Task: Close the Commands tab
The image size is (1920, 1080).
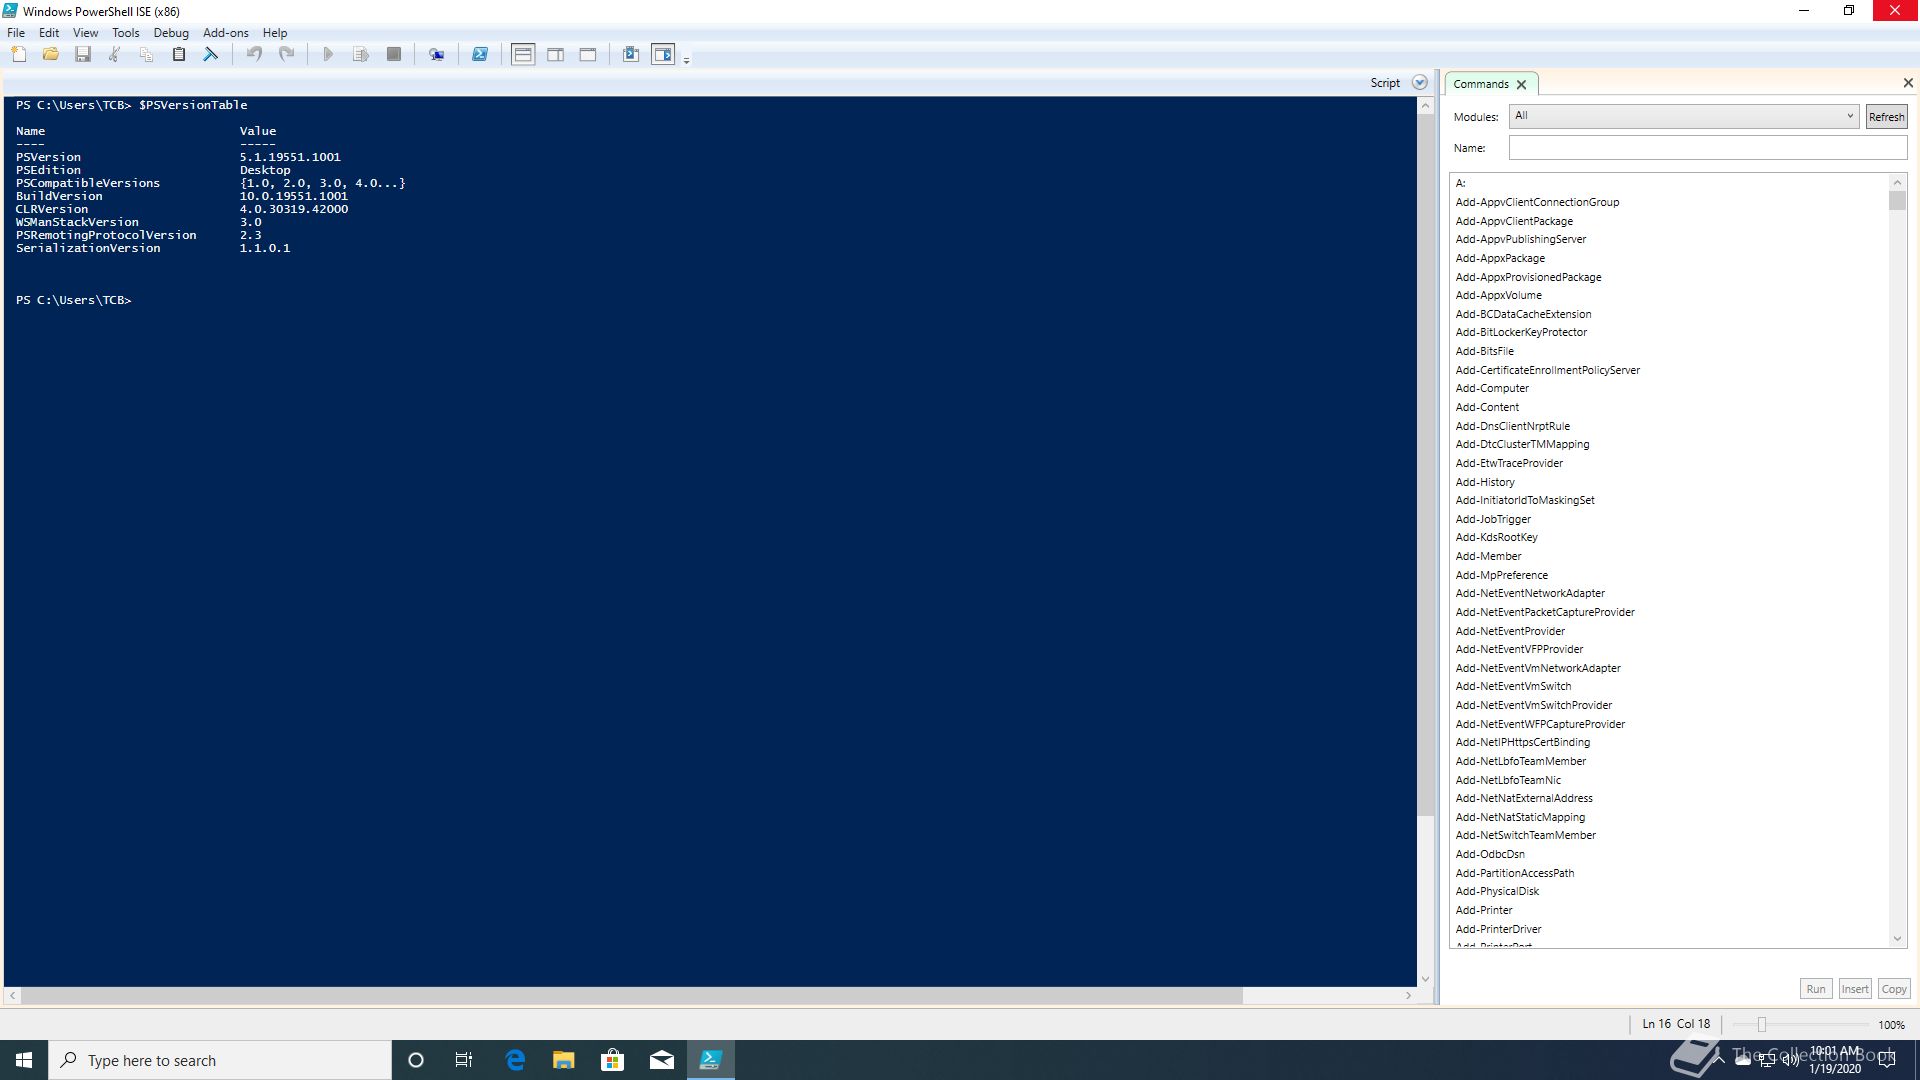Action: click(x=1521, y=85)
